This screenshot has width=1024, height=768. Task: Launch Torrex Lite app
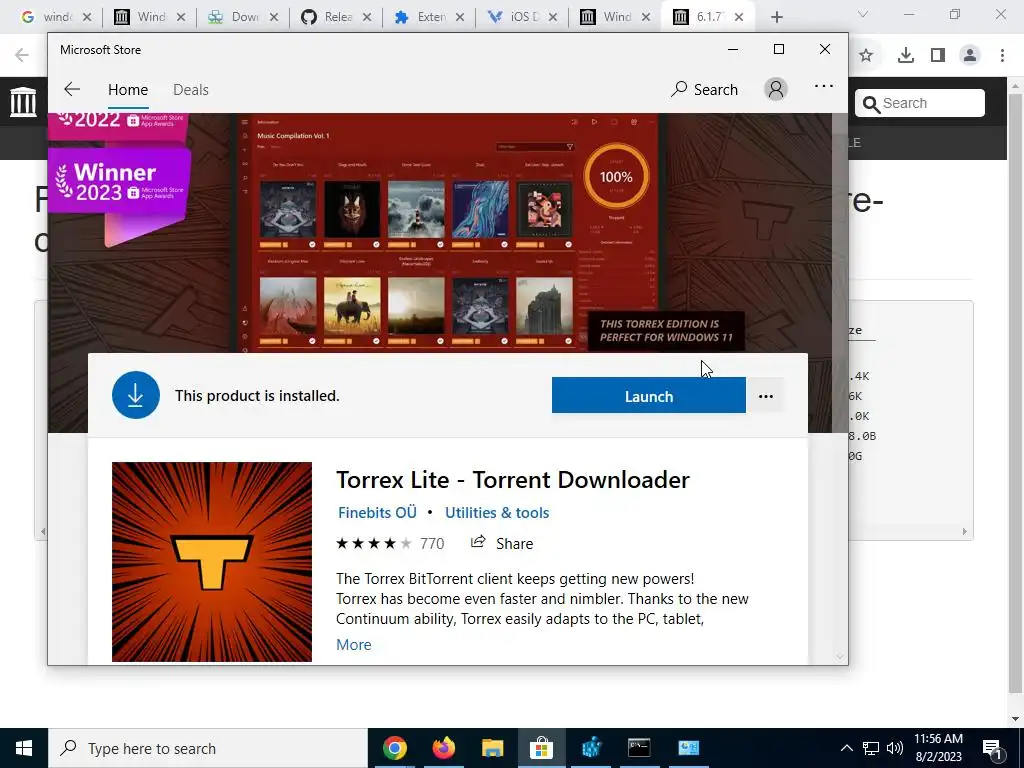click(x=648, y=396)
